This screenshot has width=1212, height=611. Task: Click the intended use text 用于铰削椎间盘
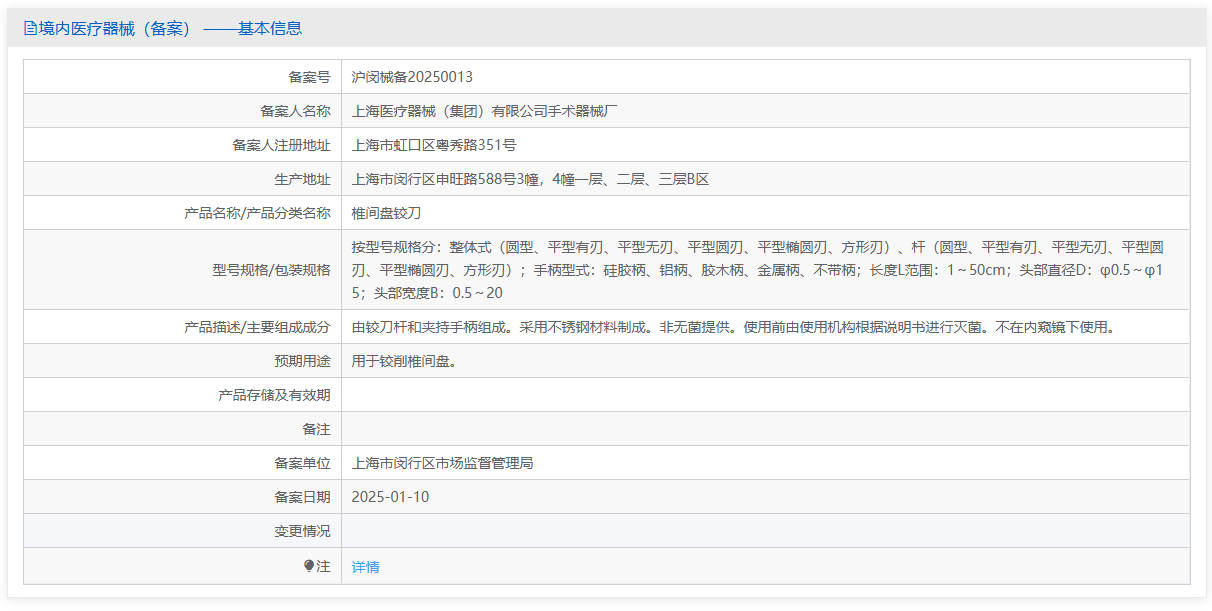[404, 361]
